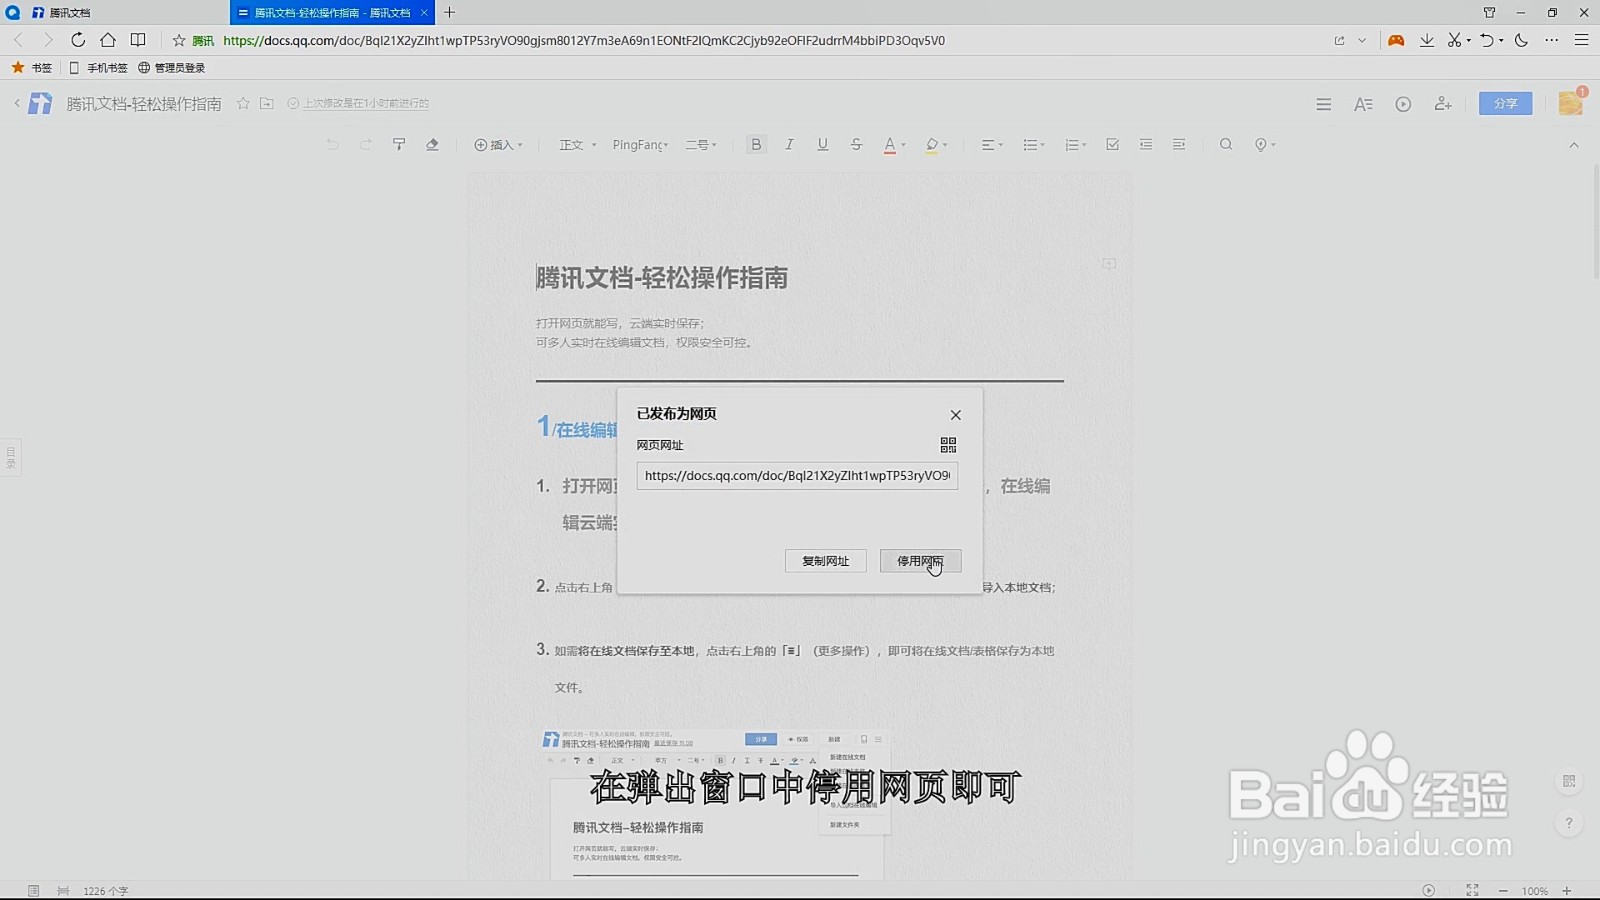The width and height of the screenshot is (1600, 900).
Task: Toggle underline formatting
Action: [822, 145]
